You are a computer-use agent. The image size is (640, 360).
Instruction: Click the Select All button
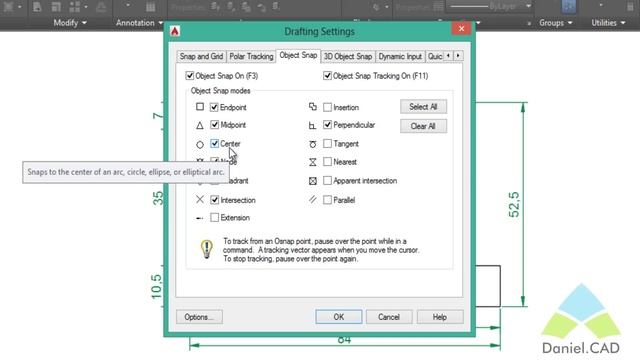pyautogui.click(x=423, y=107)
